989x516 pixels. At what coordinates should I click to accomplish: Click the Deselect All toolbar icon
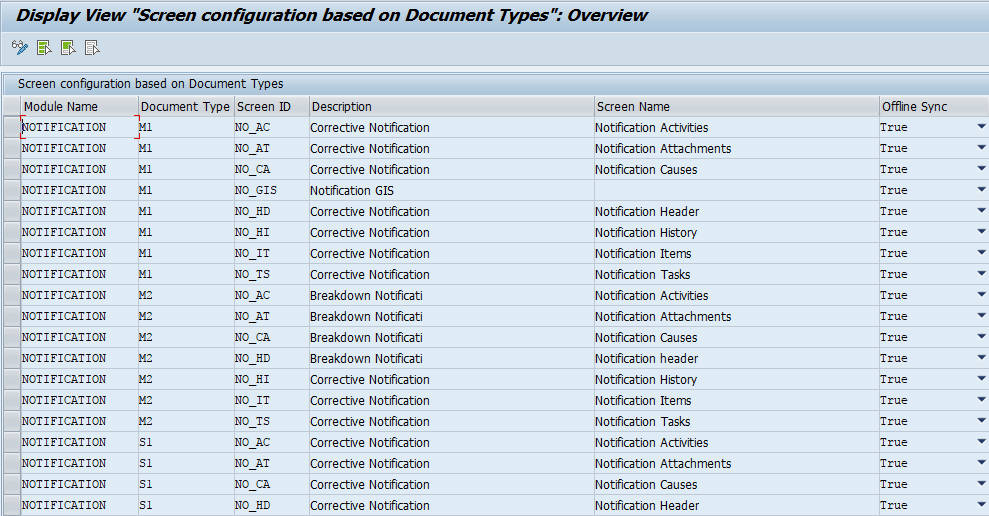click(x=92, y=48)
